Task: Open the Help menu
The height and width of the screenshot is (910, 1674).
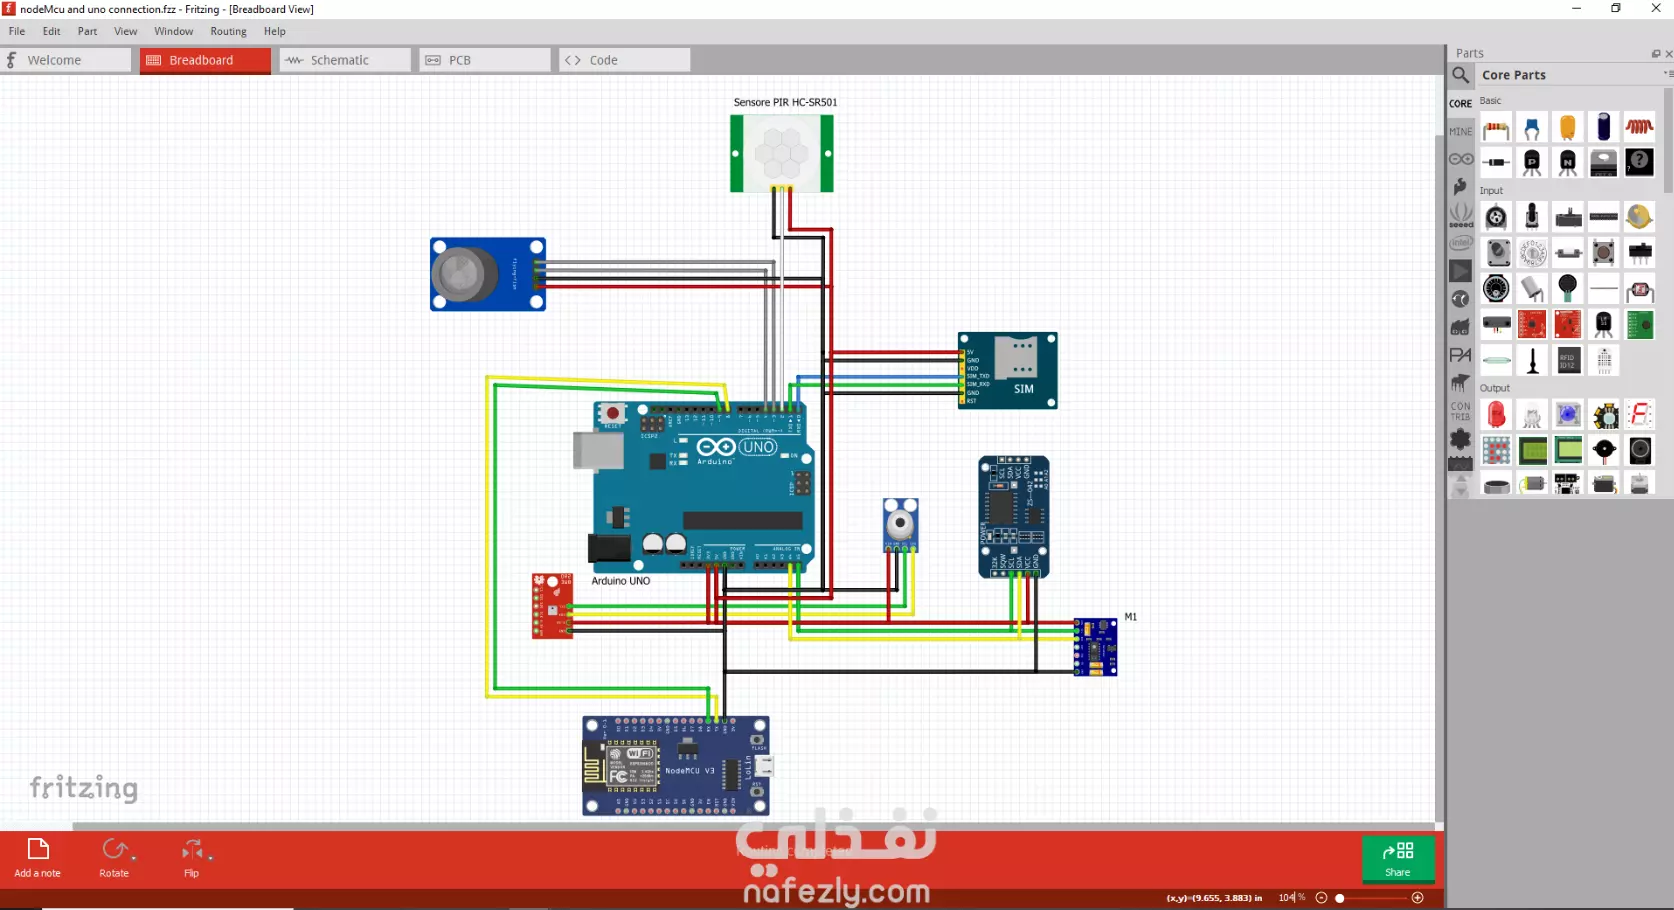Action: pyautogui.click(x=275, y=31)
